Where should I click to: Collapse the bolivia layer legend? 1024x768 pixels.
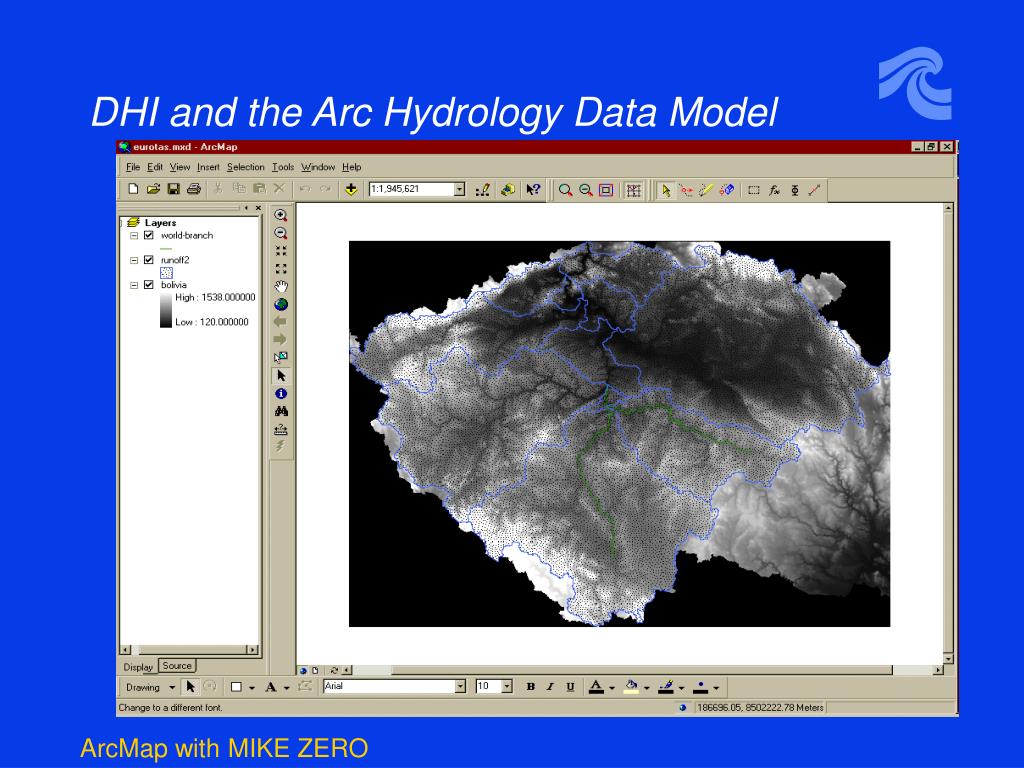134,285
